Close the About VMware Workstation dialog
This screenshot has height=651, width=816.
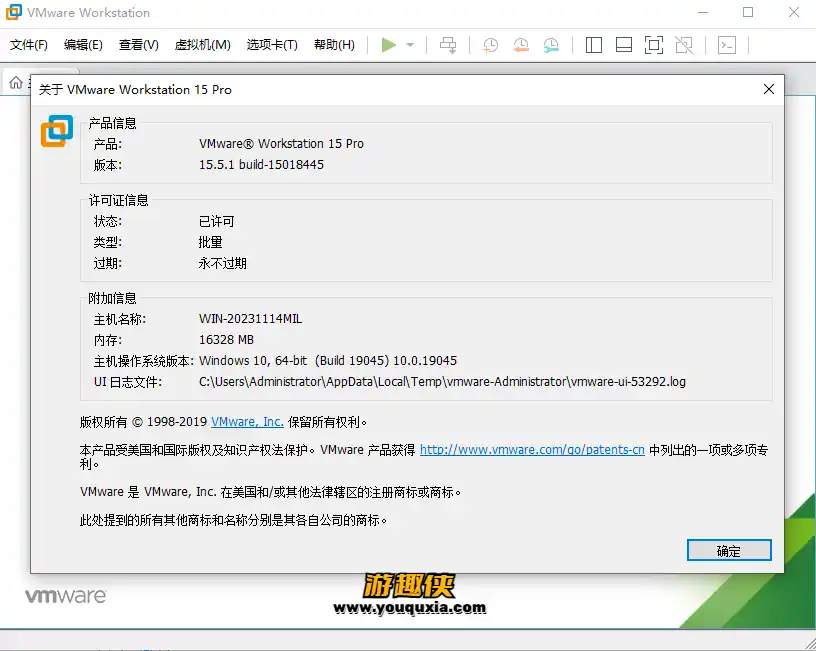(x=769, y=89)
